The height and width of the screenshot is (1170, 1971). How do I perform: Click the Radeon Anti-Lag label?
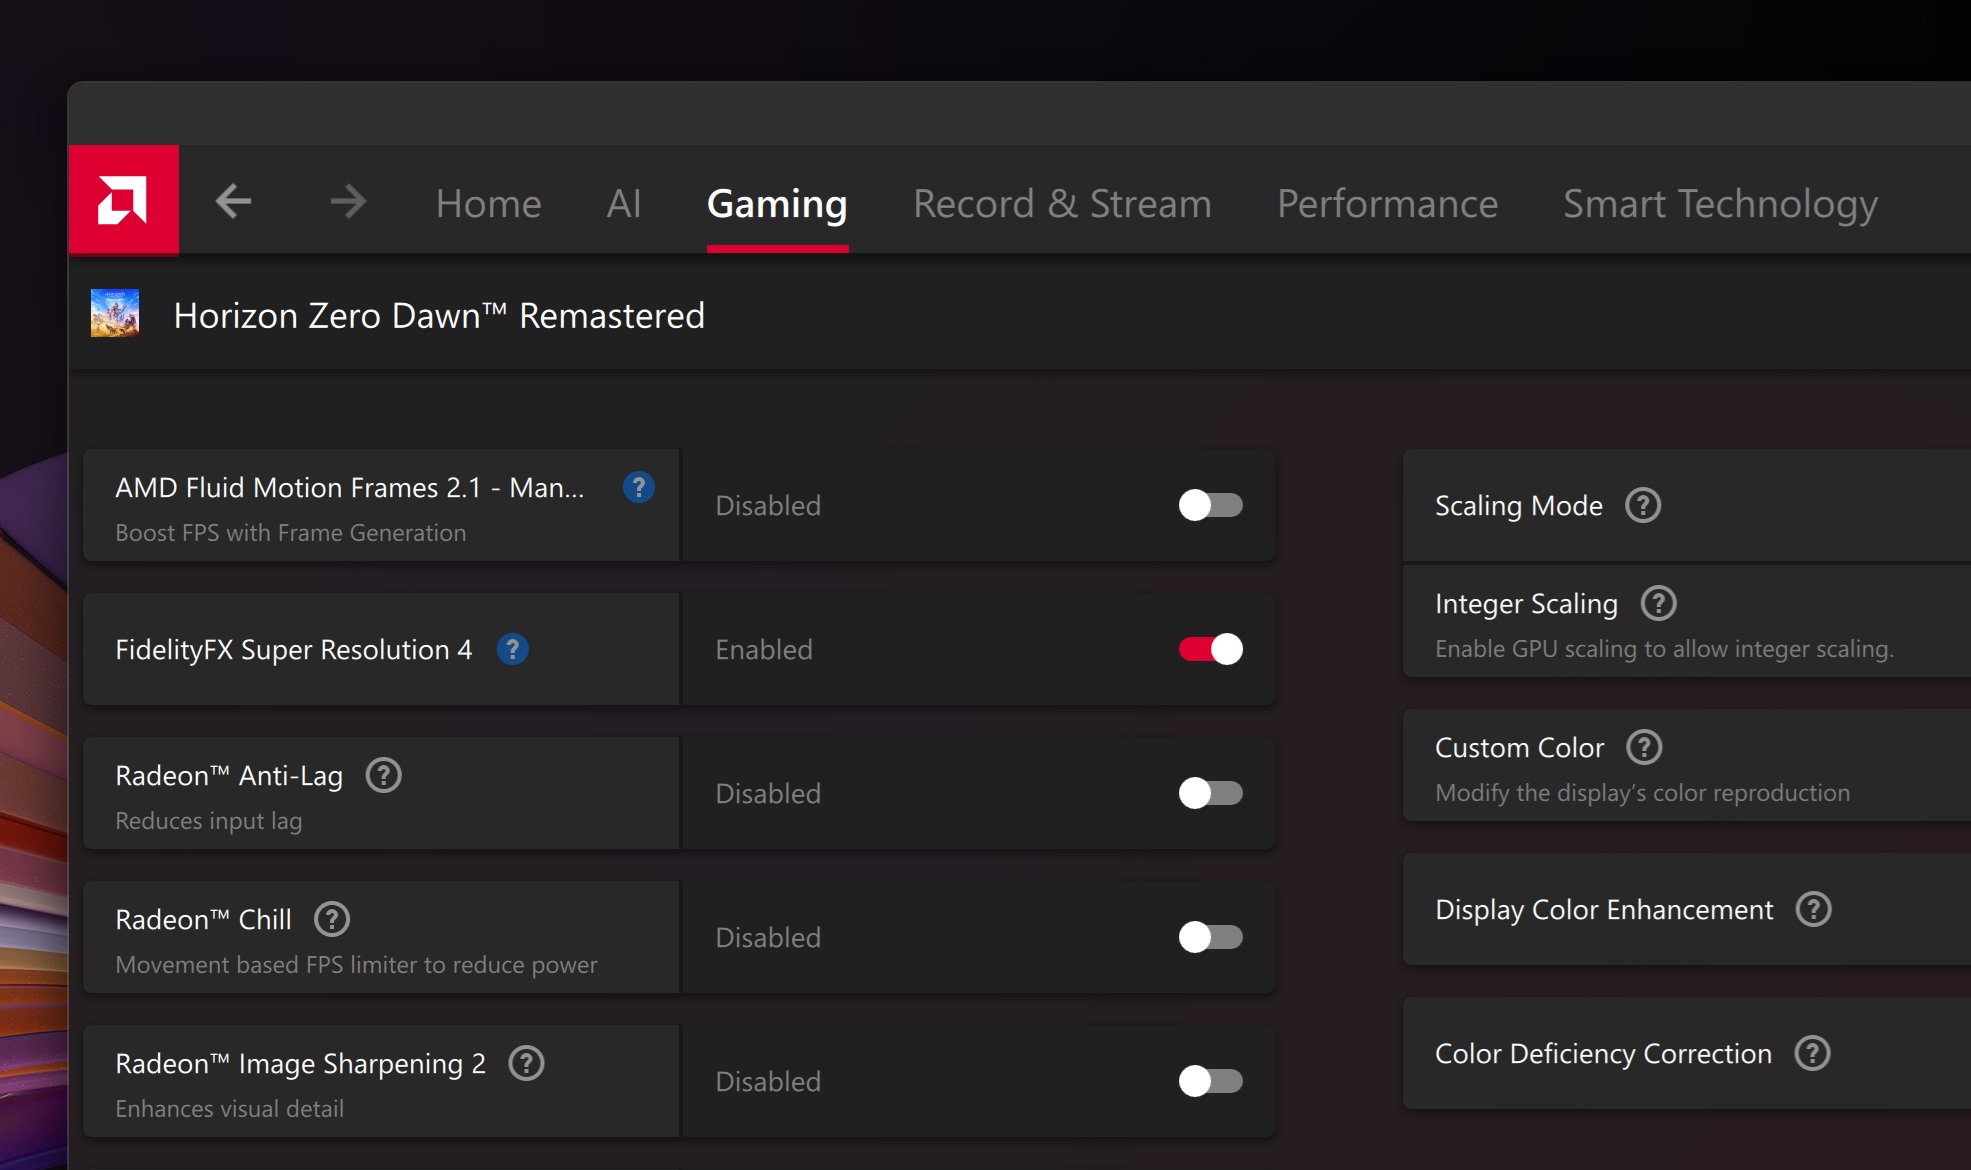pyautogui.click(x=229, y=776)
